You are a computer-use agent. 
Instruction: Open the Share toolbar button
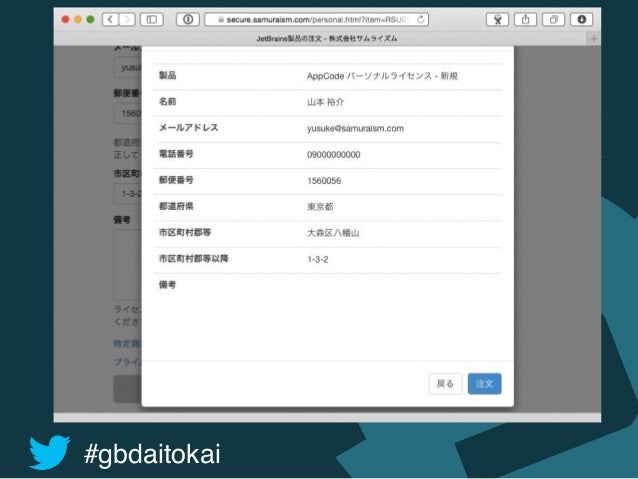pos(525,19)
